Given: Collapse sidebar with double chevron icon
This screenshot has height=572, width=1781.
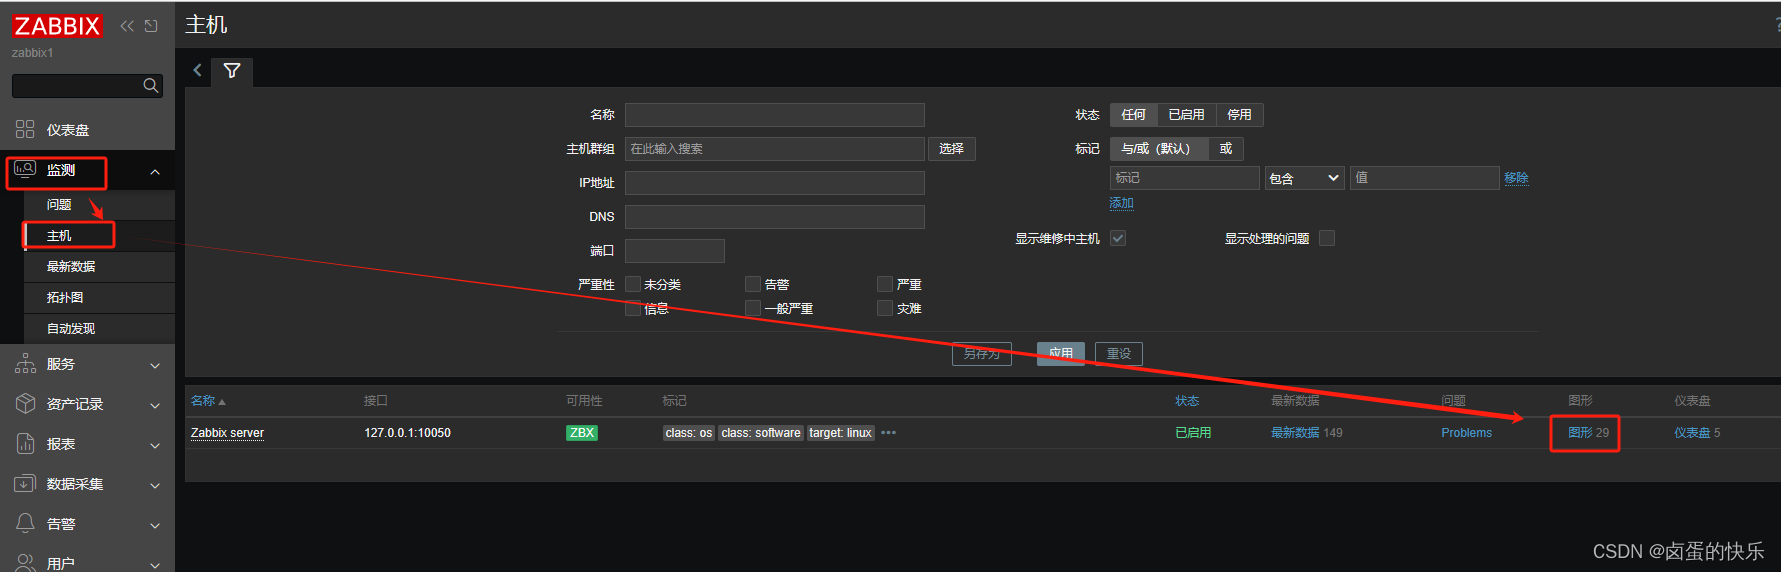Looking at the screenshot, I should (x=127, y=26).
